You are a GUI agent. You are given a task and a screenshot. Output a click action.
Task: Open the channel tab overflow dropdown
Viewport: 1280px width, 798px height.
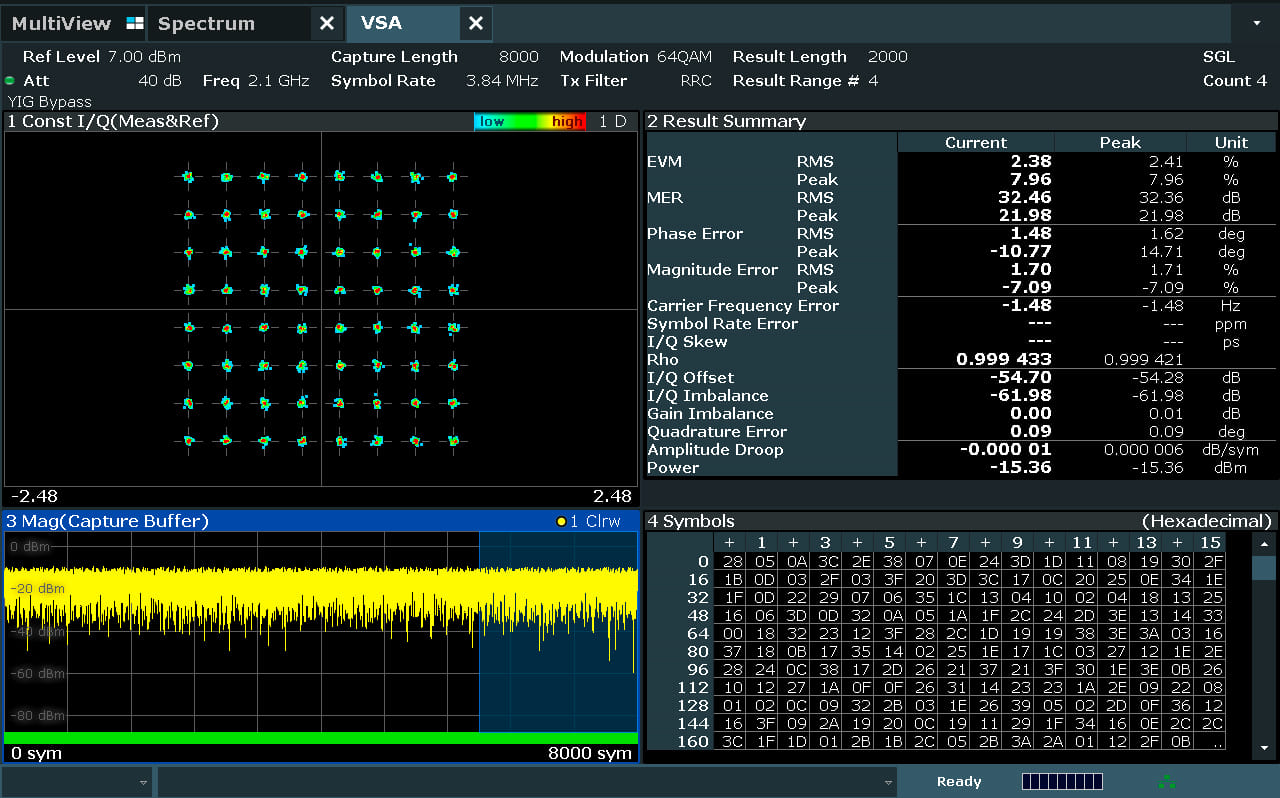point(1257,22)
